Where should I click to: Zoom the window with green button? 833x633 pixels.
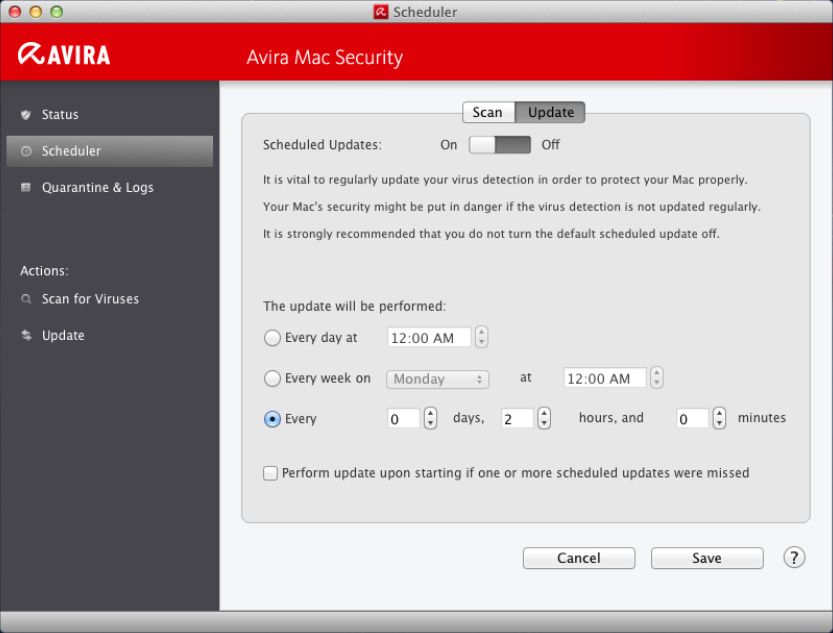point(56,12)
